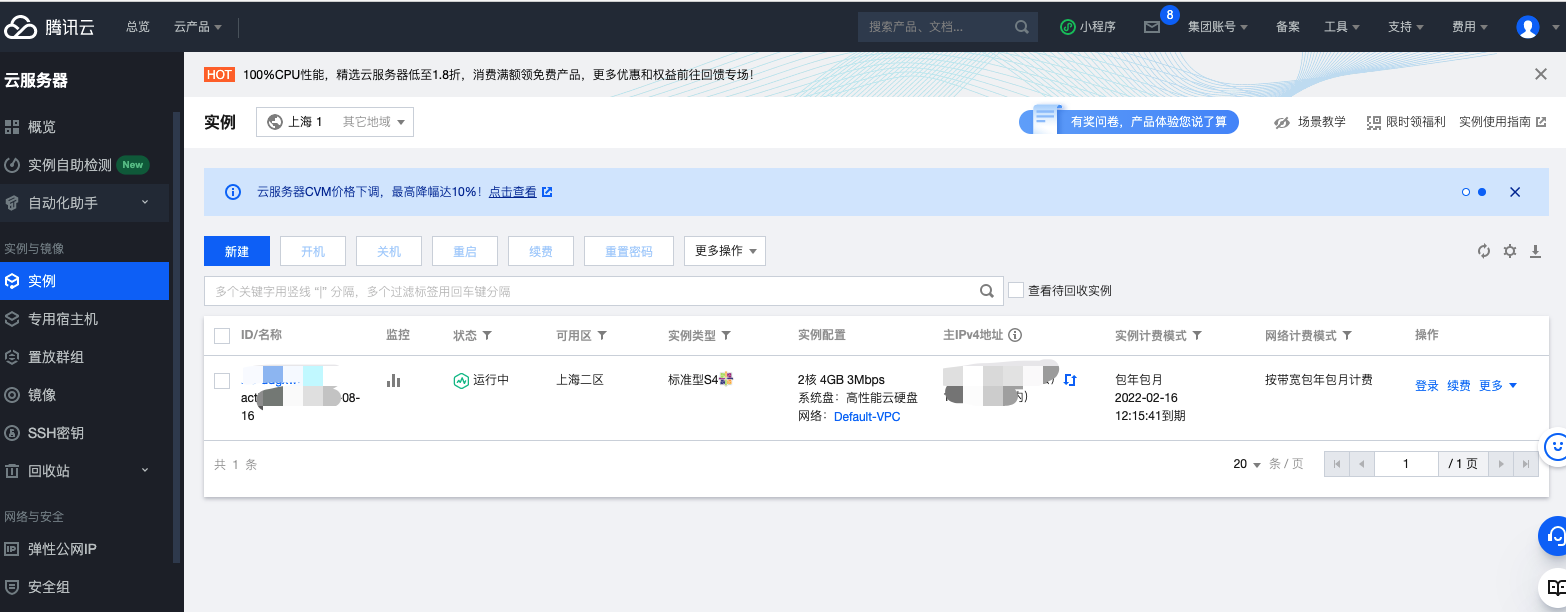Viewport: 1566px width, 612px height.
Task: Click the download export icon
Action: click(1536, 251)
